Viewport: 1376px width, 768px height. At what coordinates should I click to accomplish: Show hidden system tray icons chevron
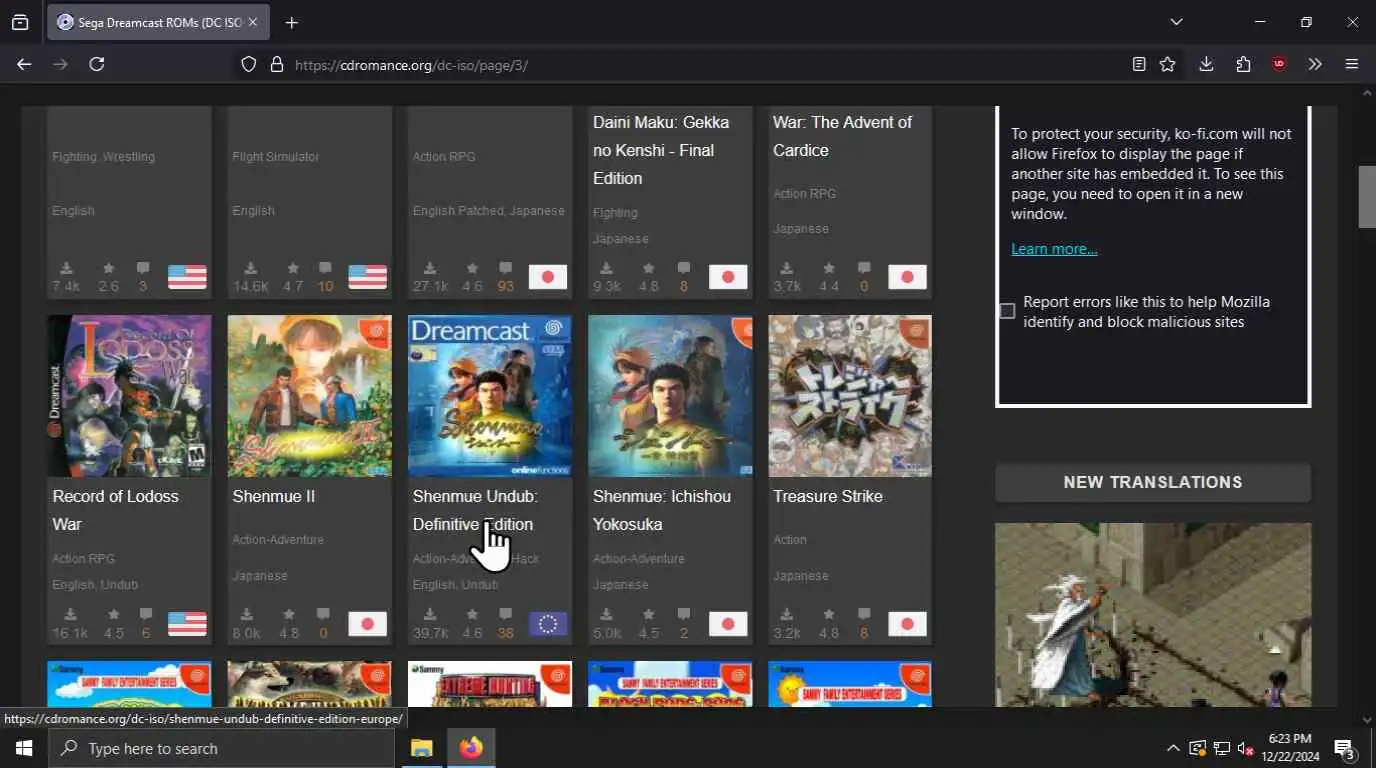click(1173, 748)
